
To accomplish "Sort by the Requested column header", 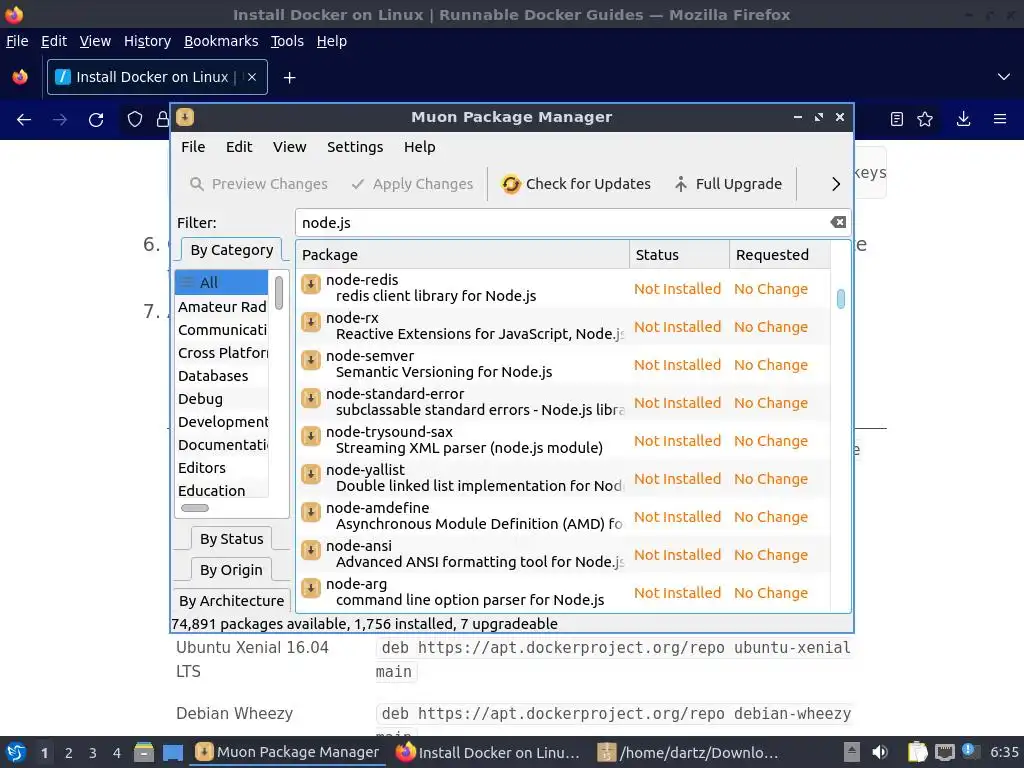I will 780,255.
